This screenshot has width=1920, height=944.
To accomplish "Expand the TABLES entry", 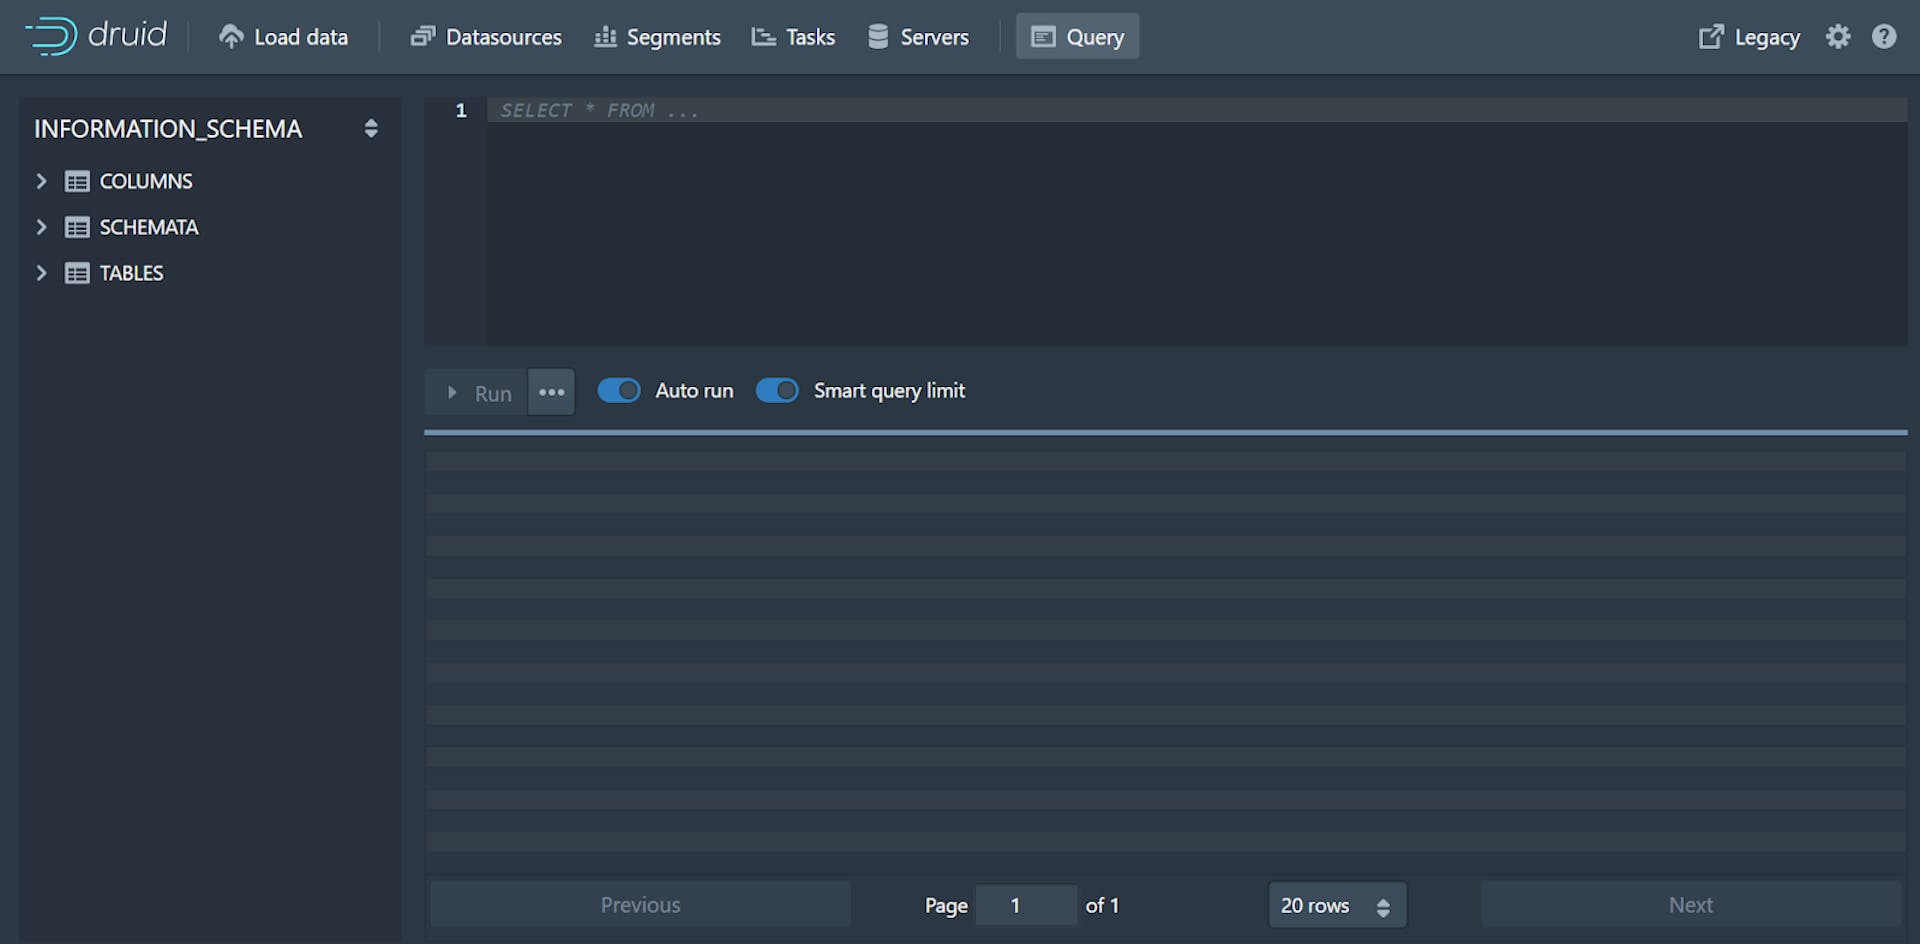I will tap(41, 272).
